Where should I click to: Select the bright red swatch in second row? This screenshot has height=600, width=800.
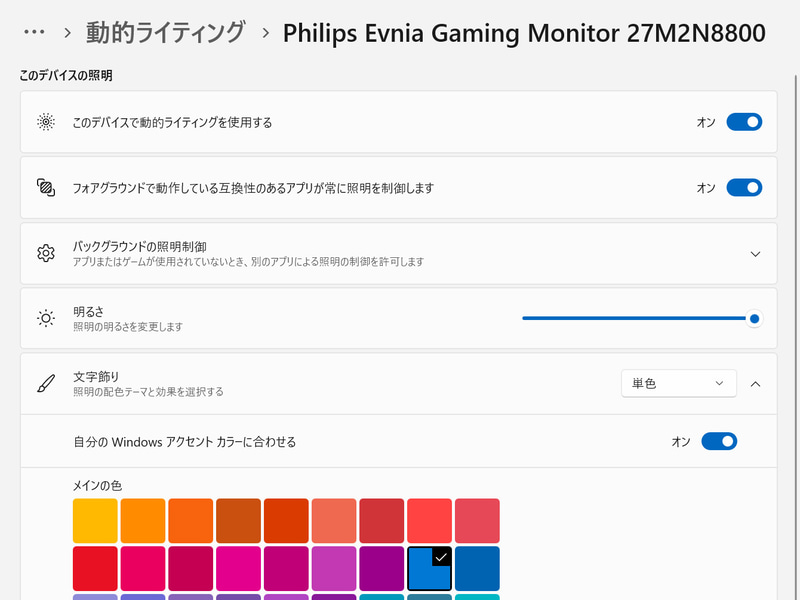coord(96,567)
